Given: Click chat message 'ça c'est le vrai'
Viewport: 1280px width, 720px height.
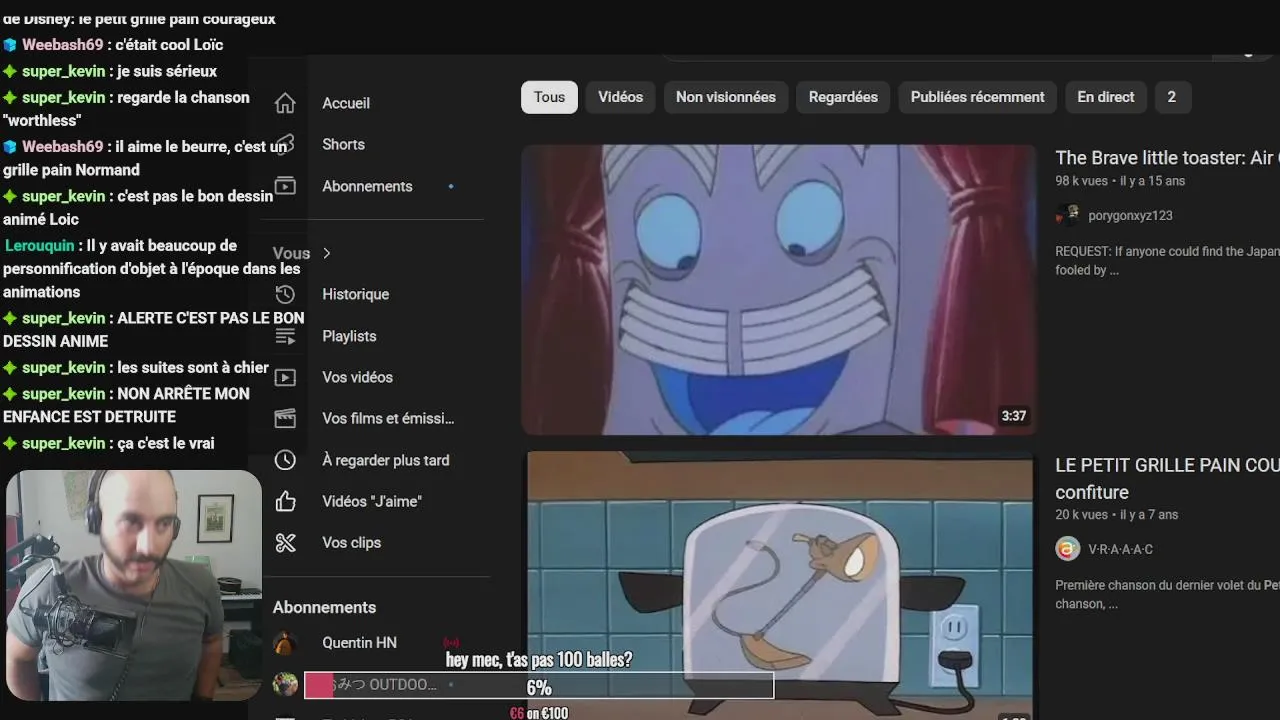Looking at the screenshot, I should tap(166, 443).
